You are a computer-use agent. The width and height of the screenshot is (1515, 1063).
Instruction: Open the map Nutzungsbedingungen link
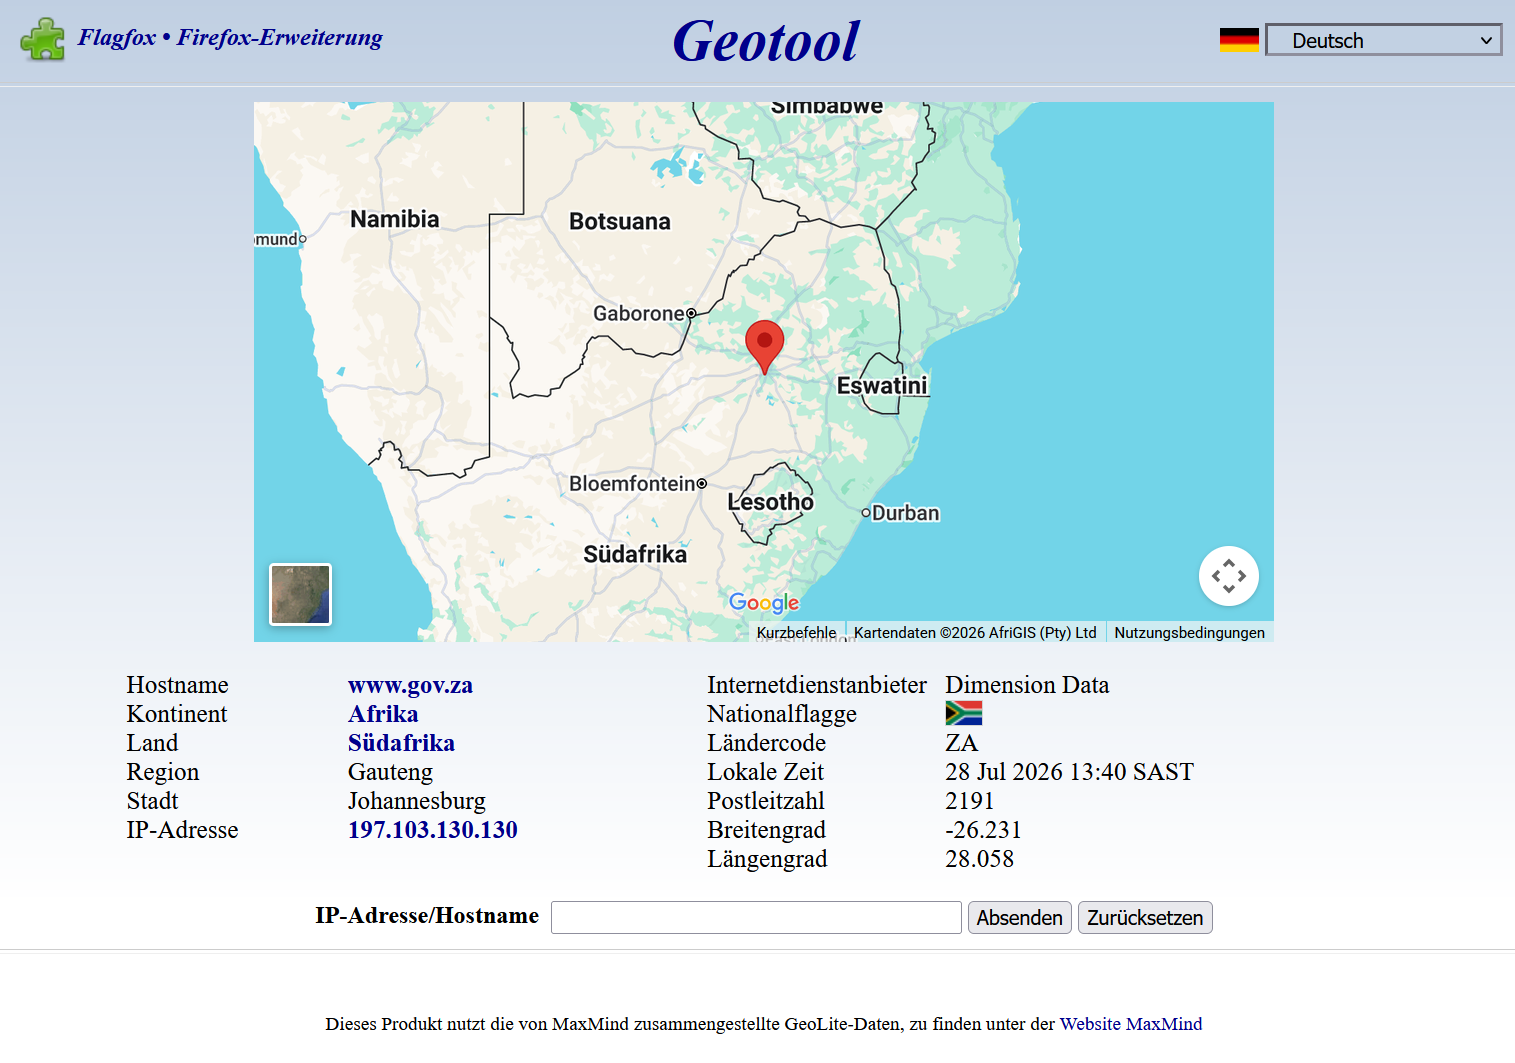pyautogui.click(x=1189, y=632)
